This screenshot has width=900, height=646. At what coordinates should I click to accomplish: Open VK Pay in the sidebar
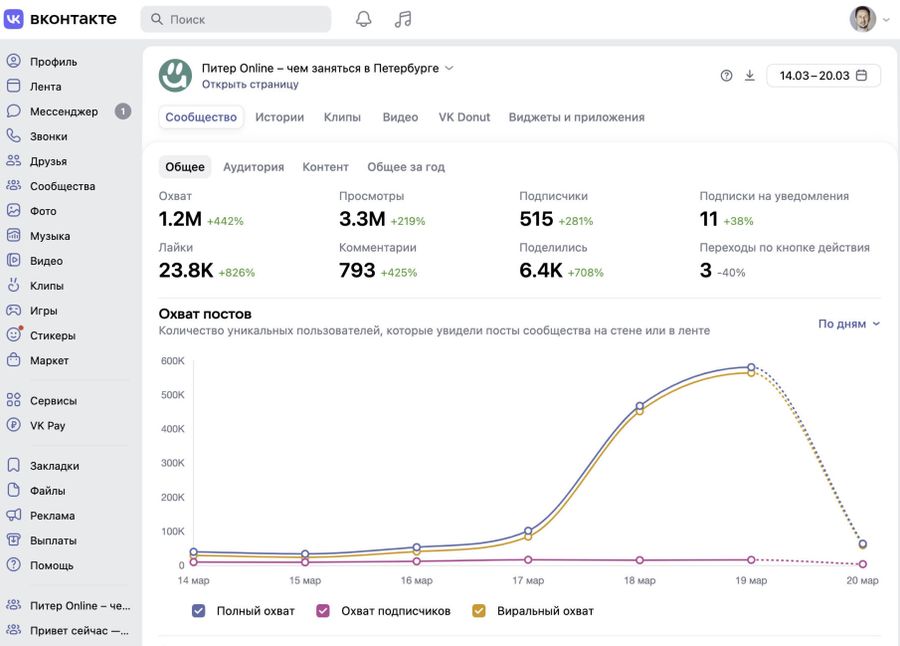click(x=47, y=426)
